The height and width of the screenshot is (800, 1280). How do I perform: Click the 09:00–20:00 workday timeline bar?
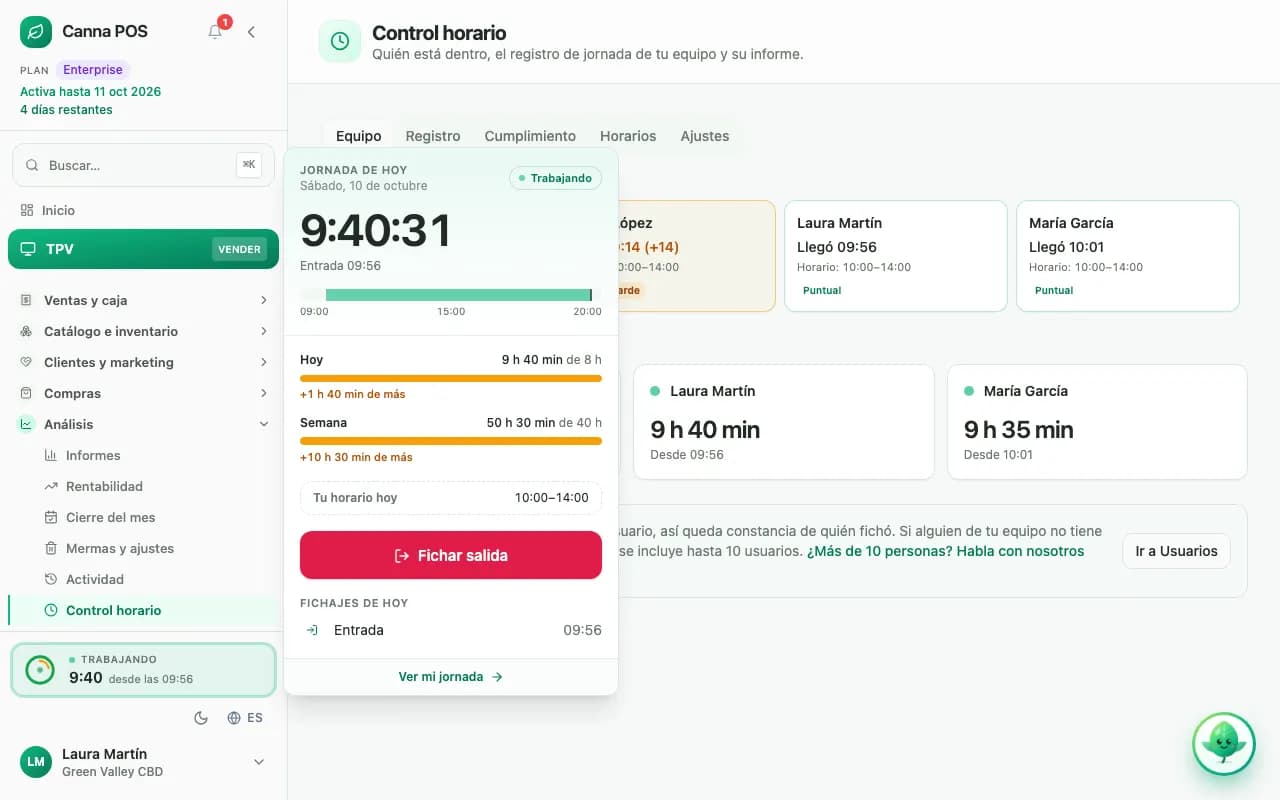coord(451,295)
